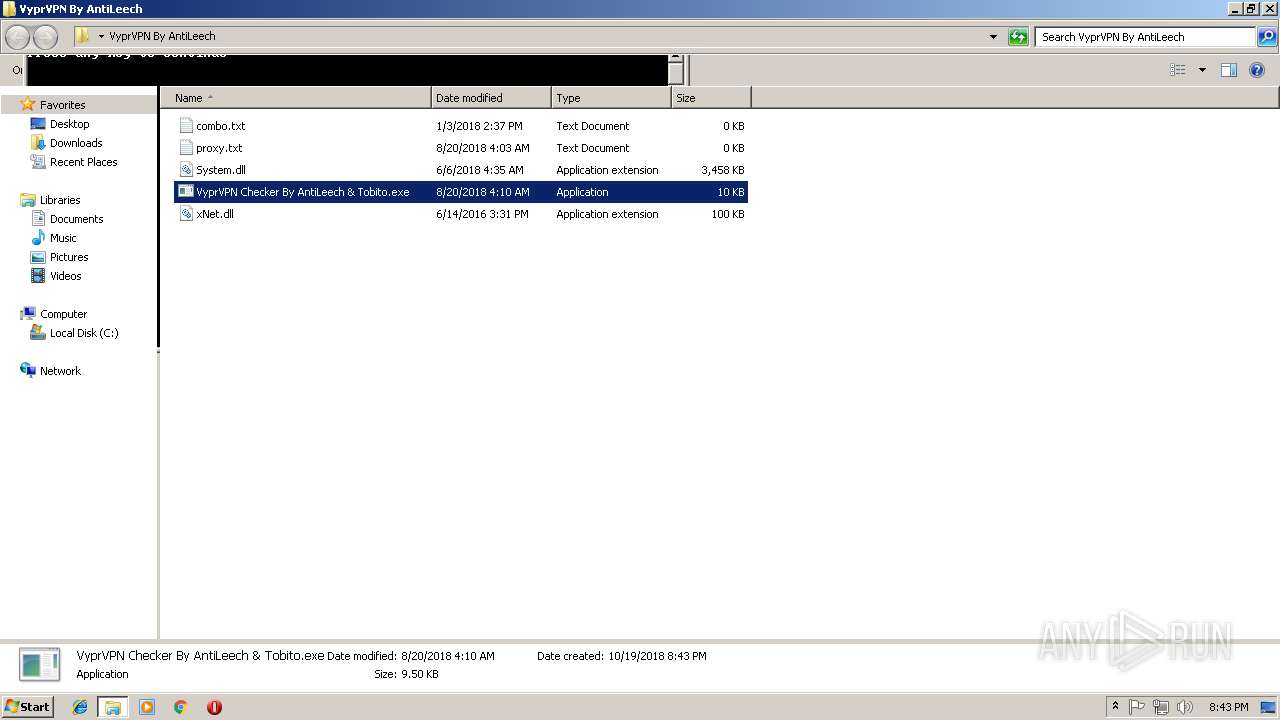This screenshot has height=720, width=1280.
Task: Open the Pictures library
Action: 69,257
